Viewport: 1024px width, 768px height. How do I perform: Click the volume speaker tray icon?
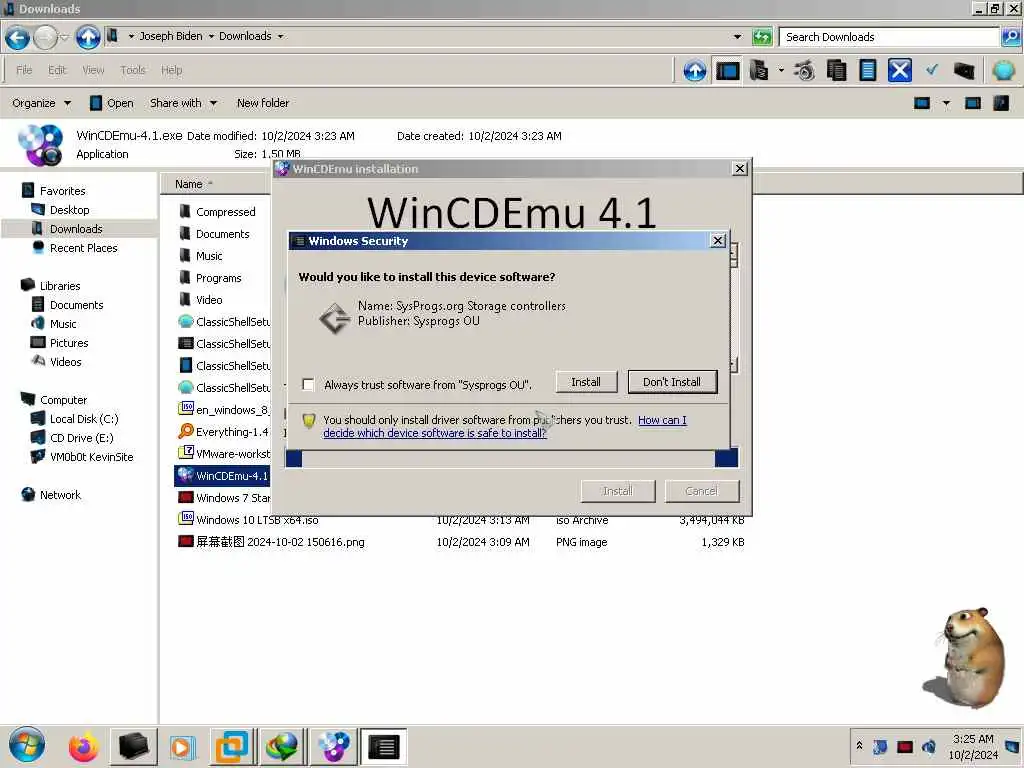pos(929,746)
